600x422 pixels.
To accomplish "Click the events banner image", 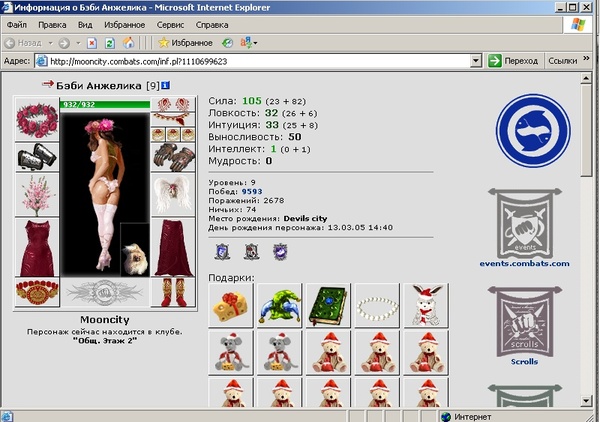I will pos(525,223).
